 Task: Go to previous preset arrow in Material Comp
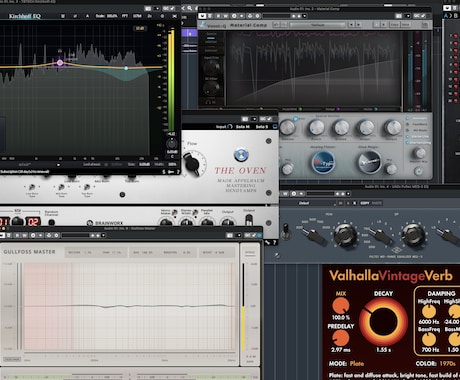tap(351, 25)
